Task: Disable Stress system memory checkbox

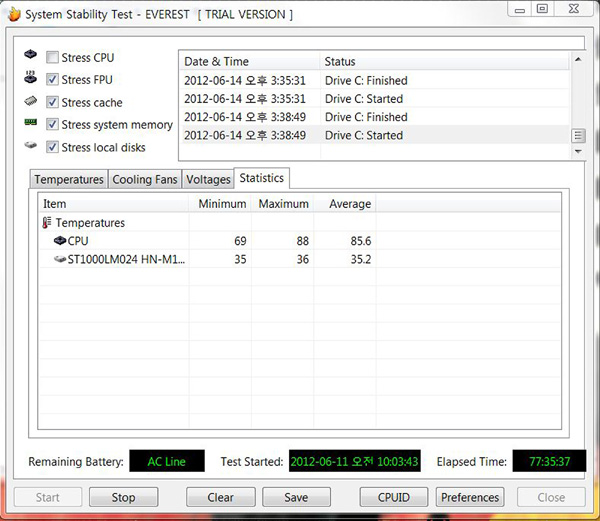Action: tap(52, 124)
